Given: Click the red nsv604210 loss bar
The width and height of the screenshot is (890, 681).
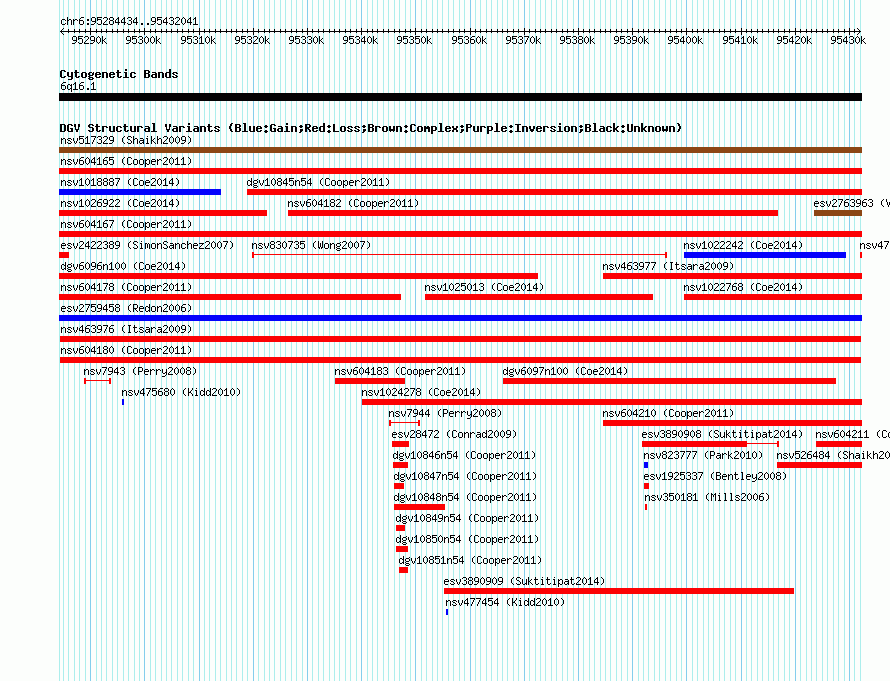Looking at the screenshot, I should click(x=732, y=423).
